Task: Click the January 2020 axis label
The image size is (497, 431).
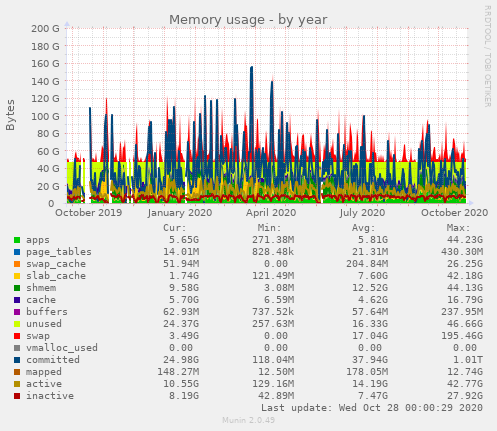Action: click(x=180, y=213)
